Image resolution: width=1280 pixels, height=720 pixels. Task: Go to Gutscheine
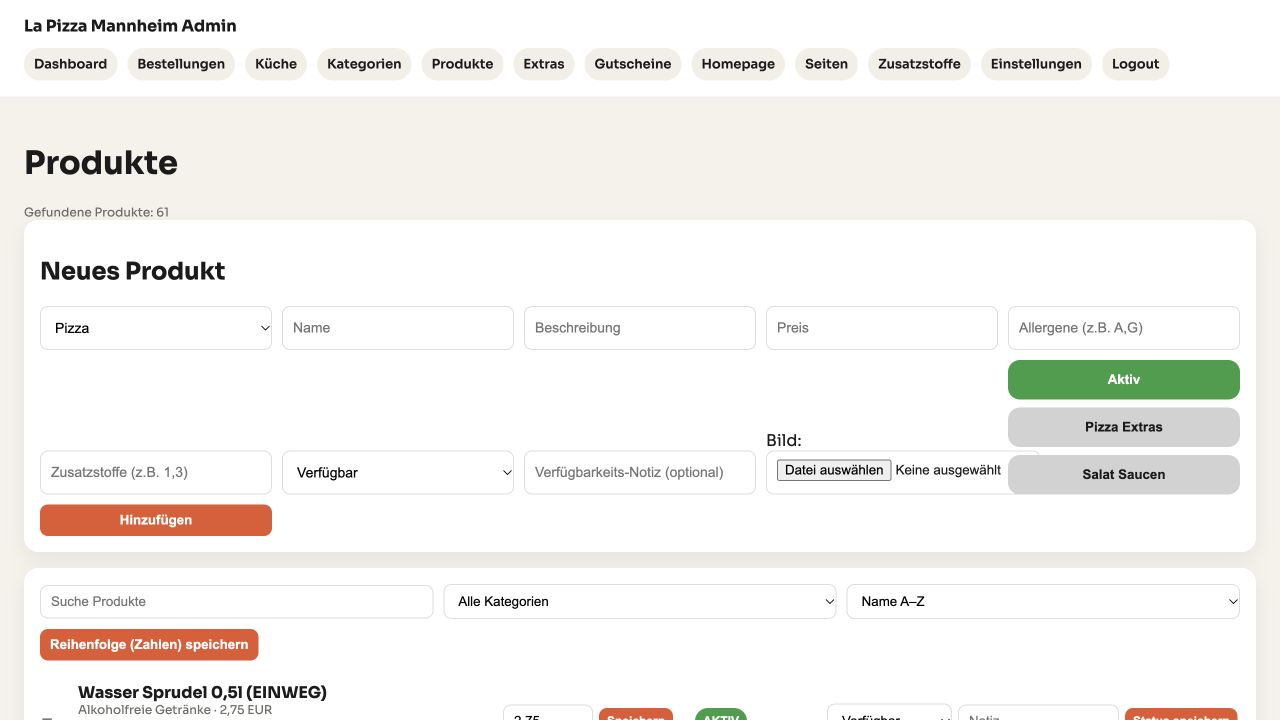pyautogui.click(x=633, y=64)
